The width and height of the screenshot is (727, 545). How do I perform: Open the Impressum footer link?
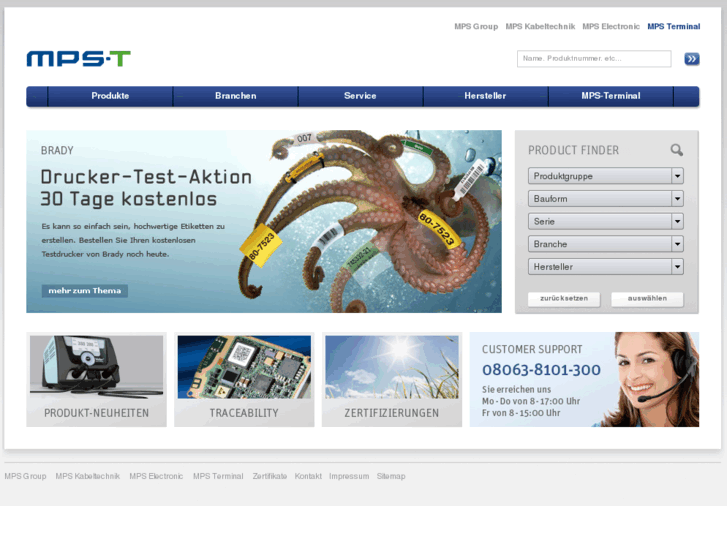349,476
